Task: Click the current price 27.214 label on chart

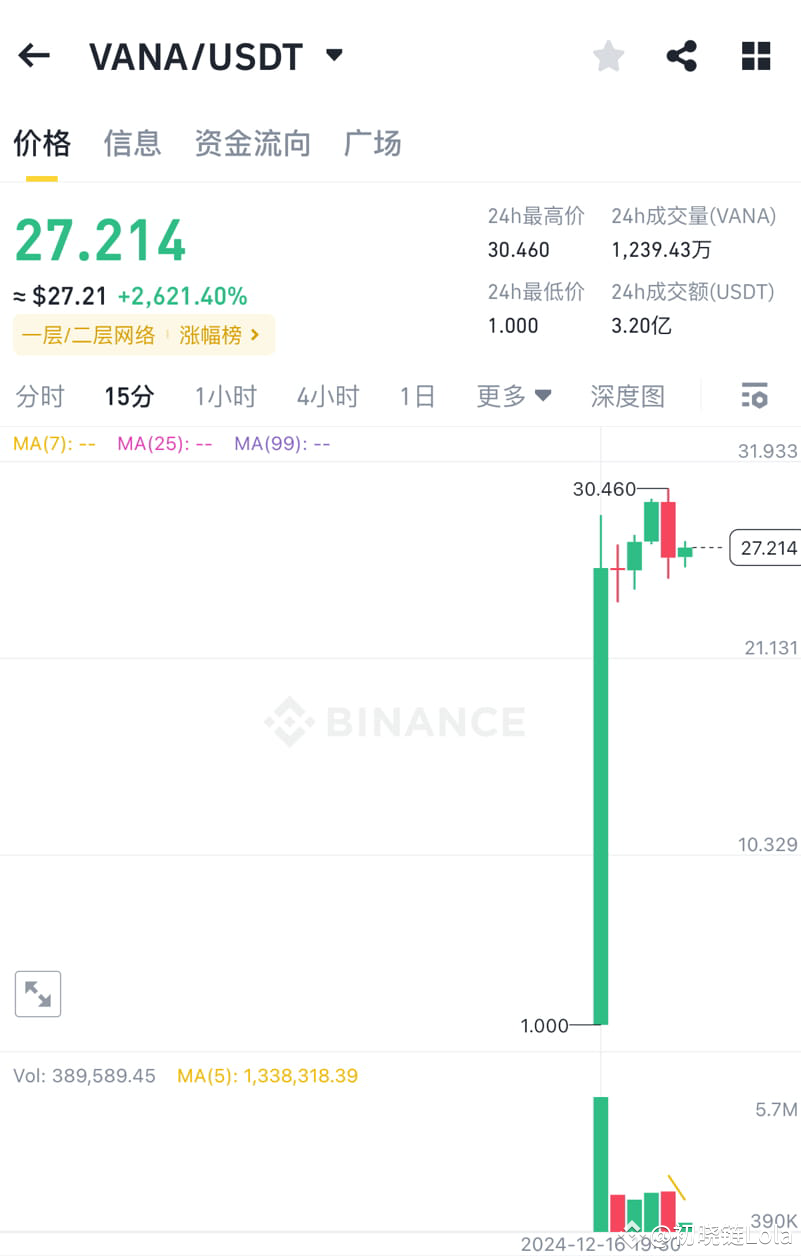Action: 766,548
